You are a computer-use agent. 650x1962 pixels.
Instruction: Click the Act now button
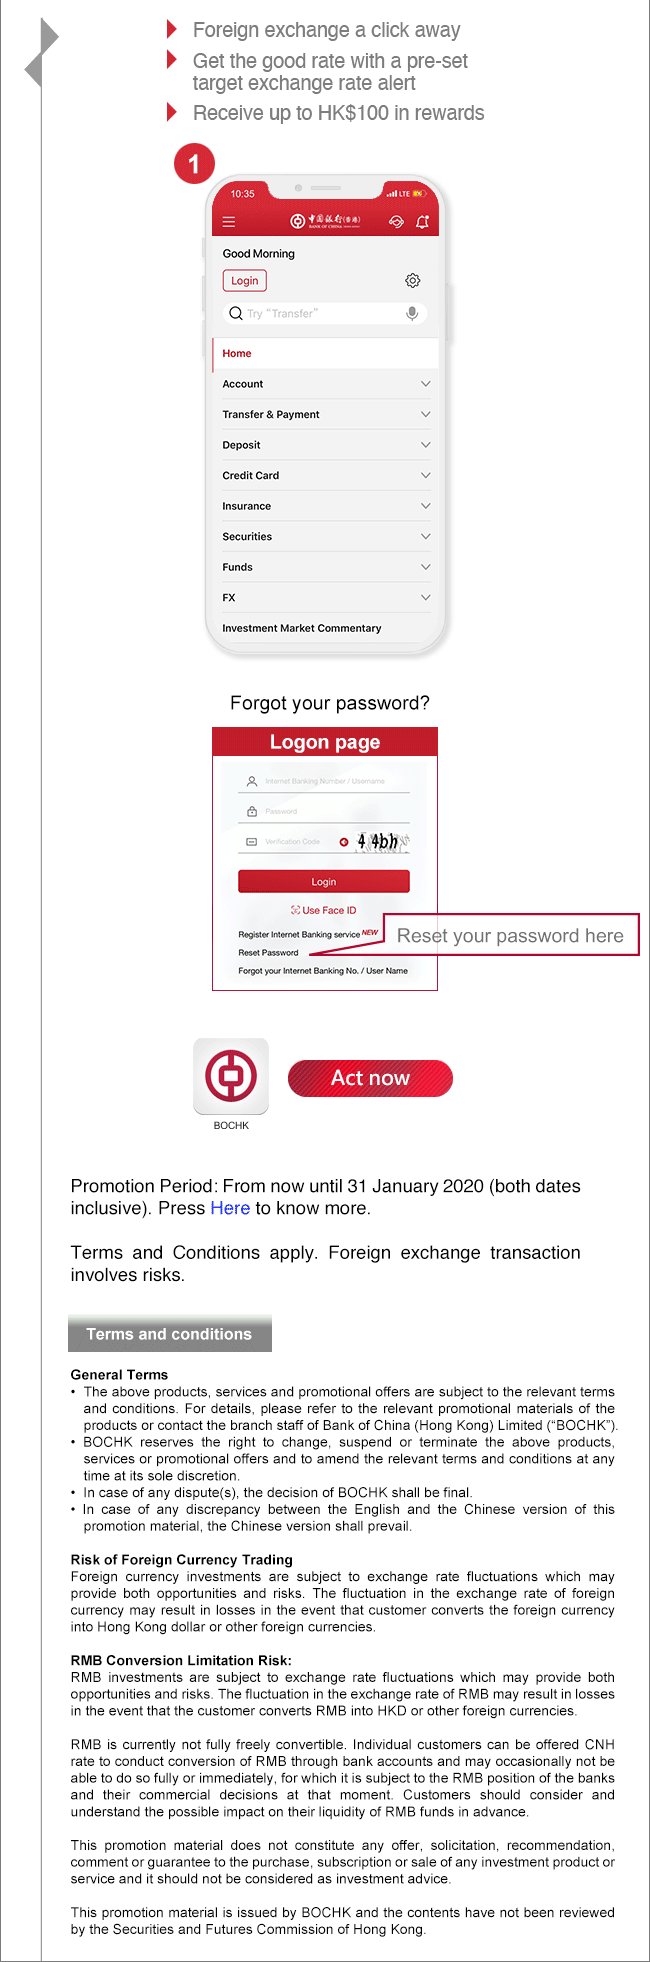point(370,1078)
